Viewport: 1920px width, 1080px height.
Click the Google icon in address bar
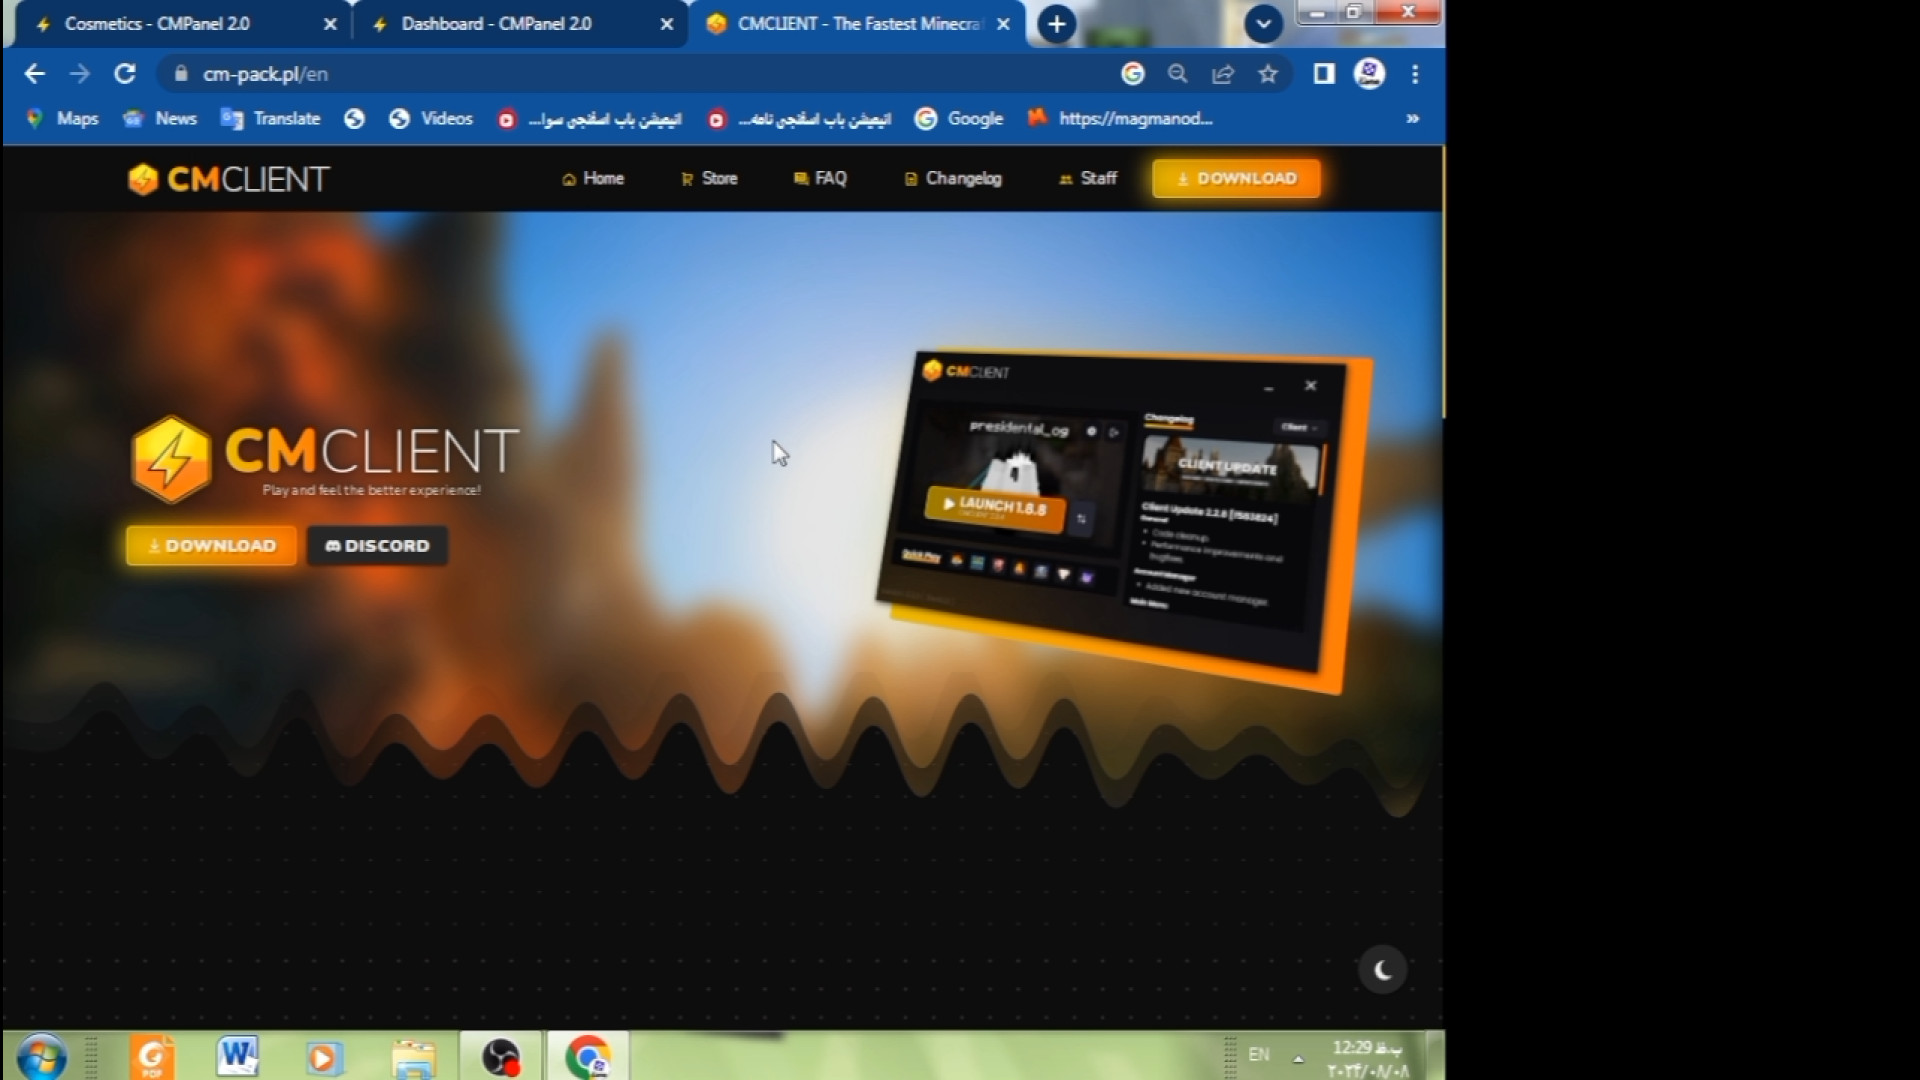pos(1133,74)
